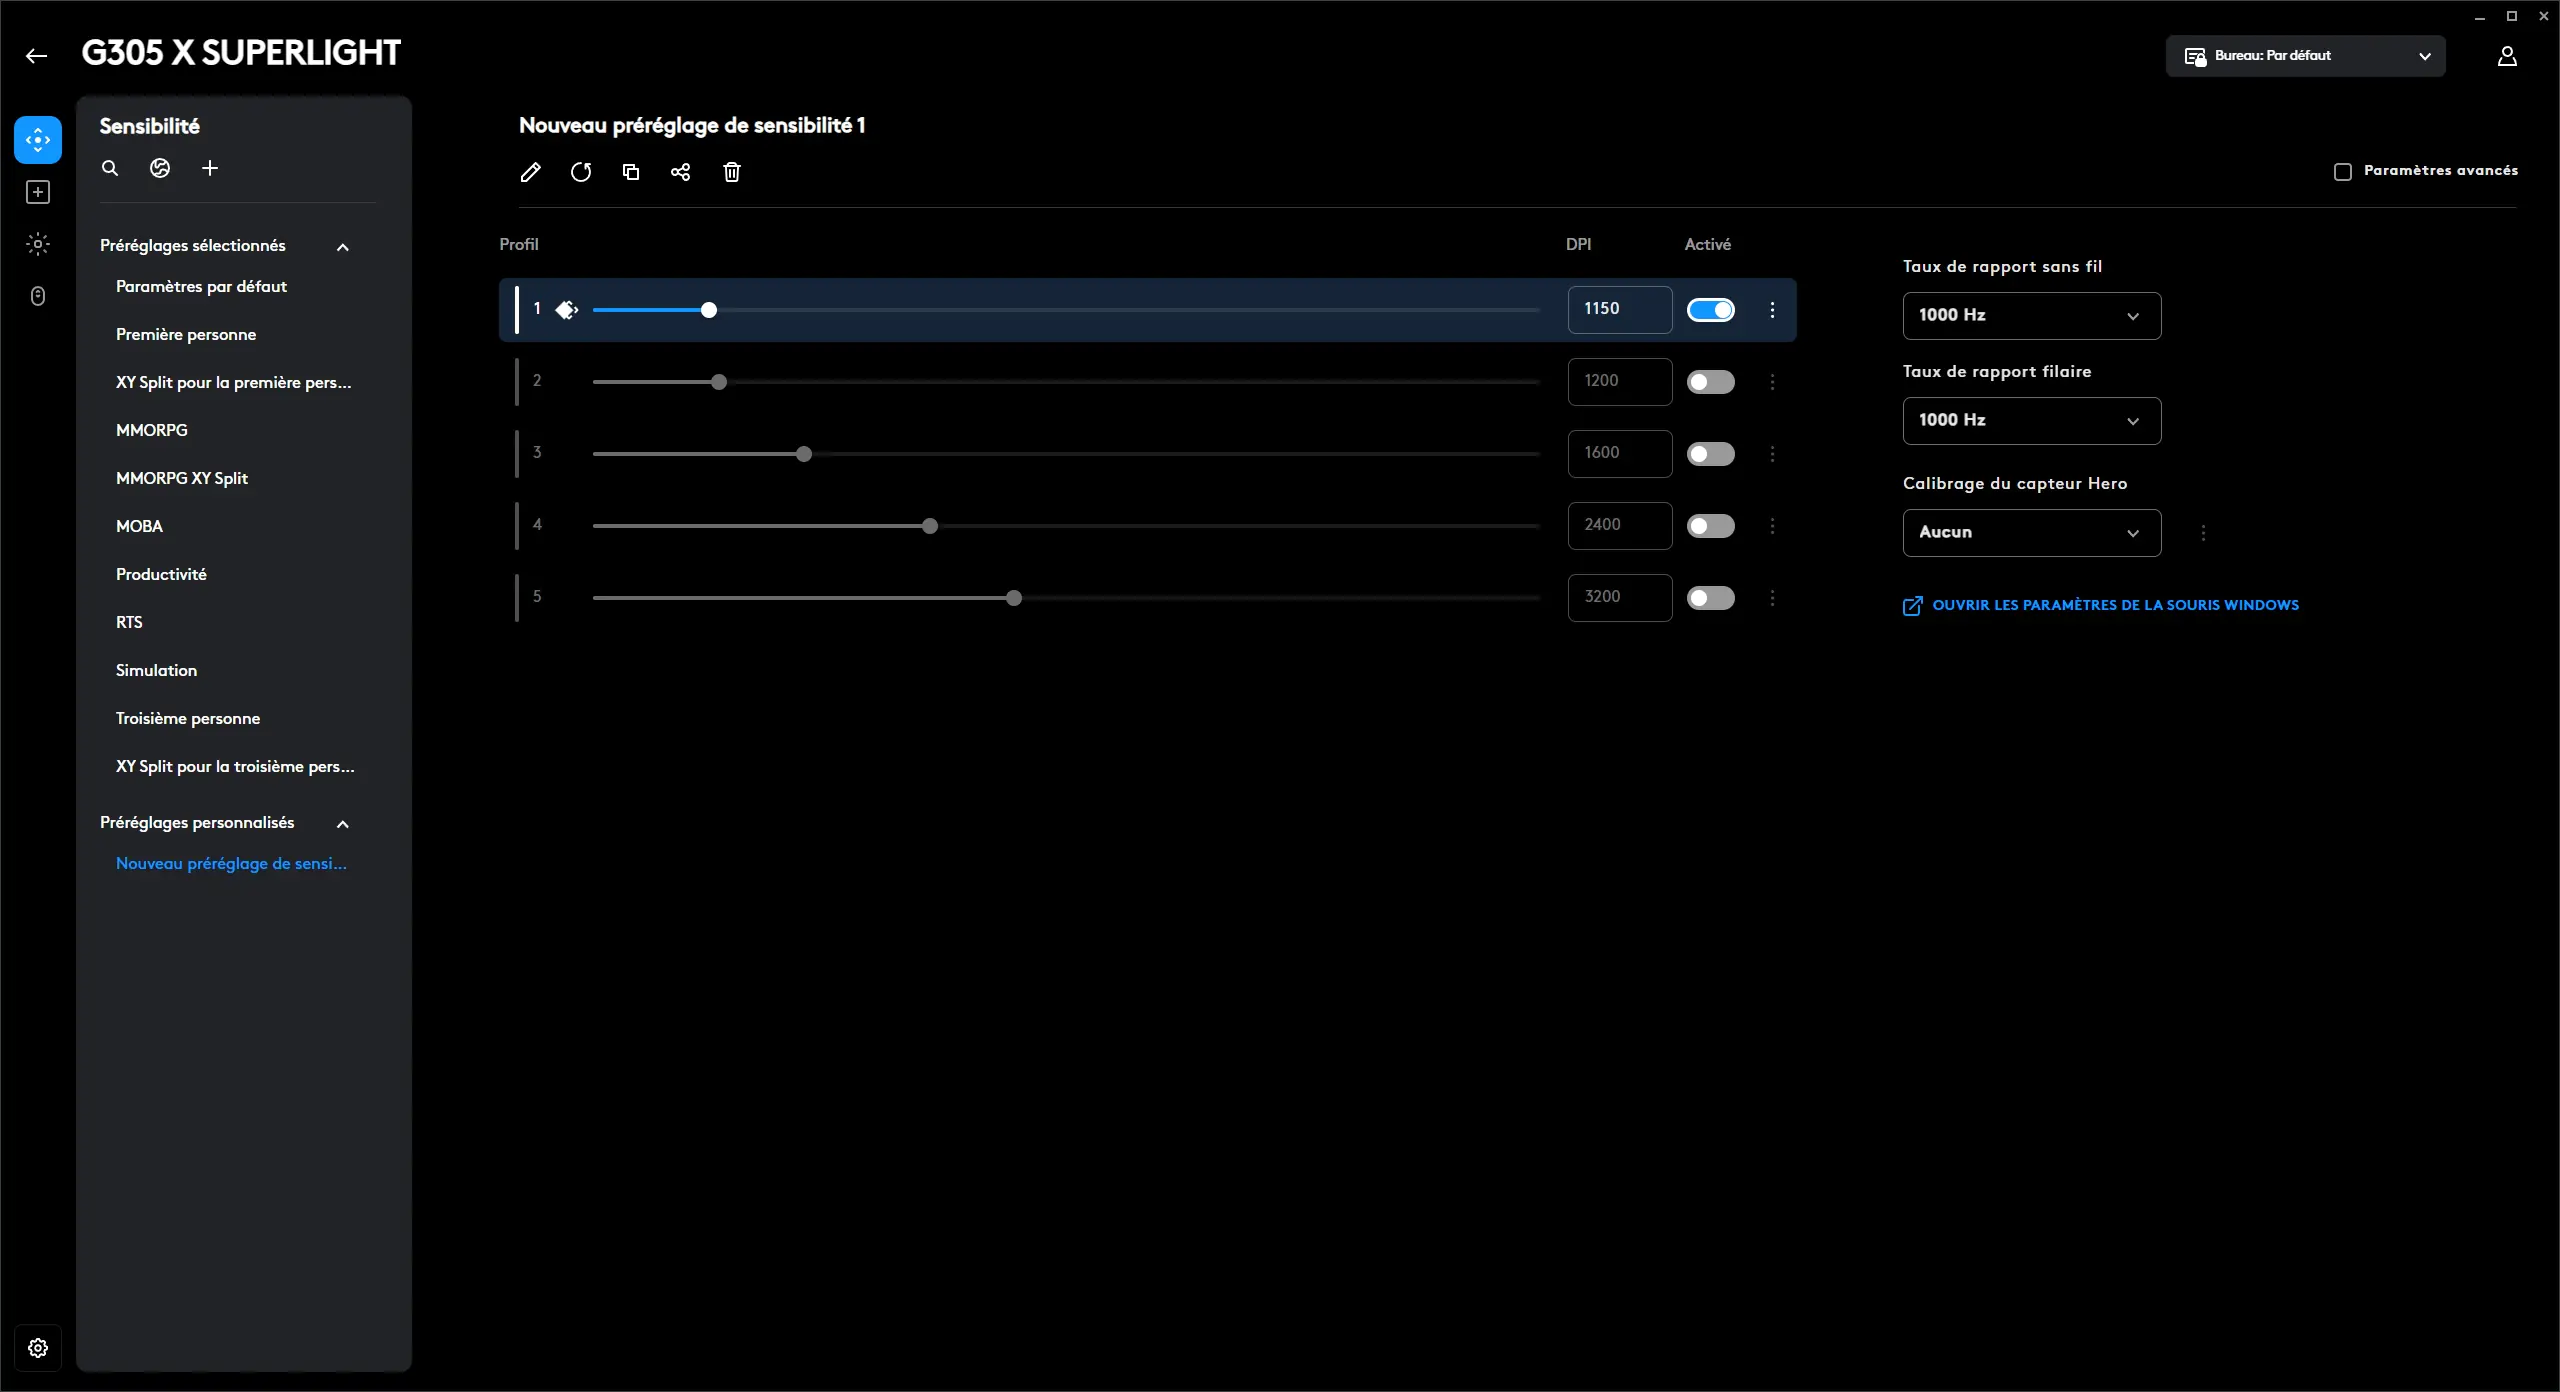Open the mouse device icon in left rail
The width and height of the screenshot is (2560, 1392).
pos(38,296)
